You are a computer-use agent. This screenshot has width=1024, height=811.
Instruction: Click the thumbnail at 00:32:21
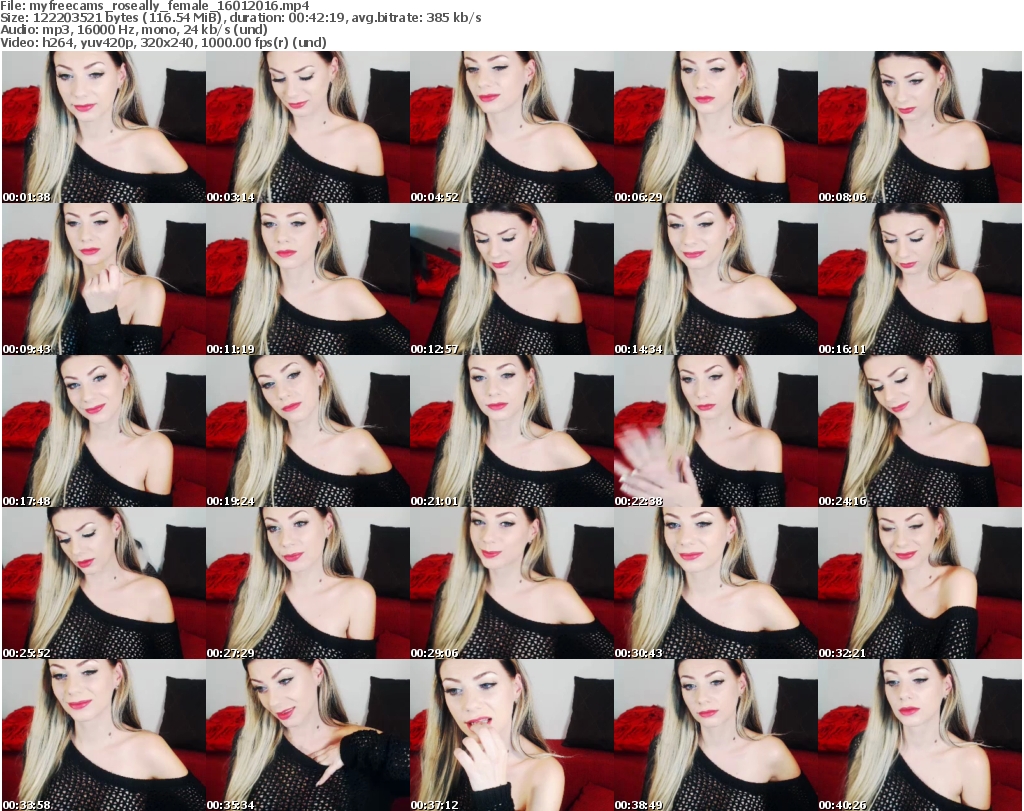pyautogui.click(x=920, y=582)
